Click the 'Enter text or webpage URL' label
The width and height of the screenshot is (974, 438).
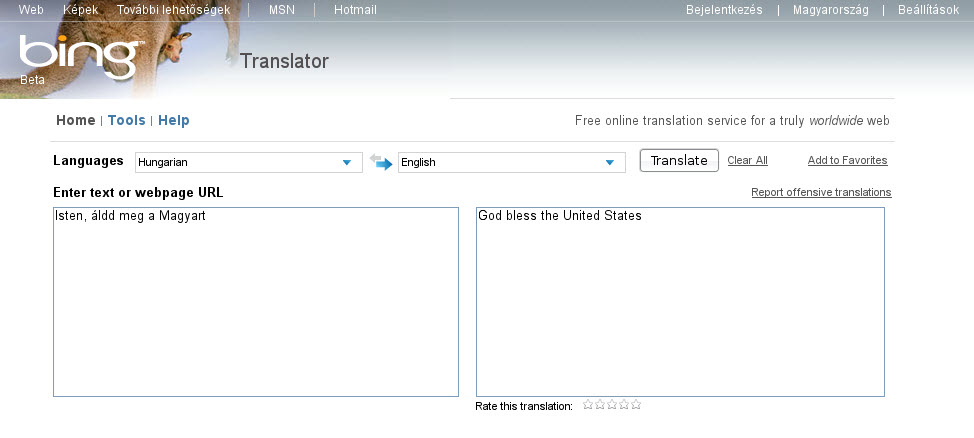tap(138, 193)
